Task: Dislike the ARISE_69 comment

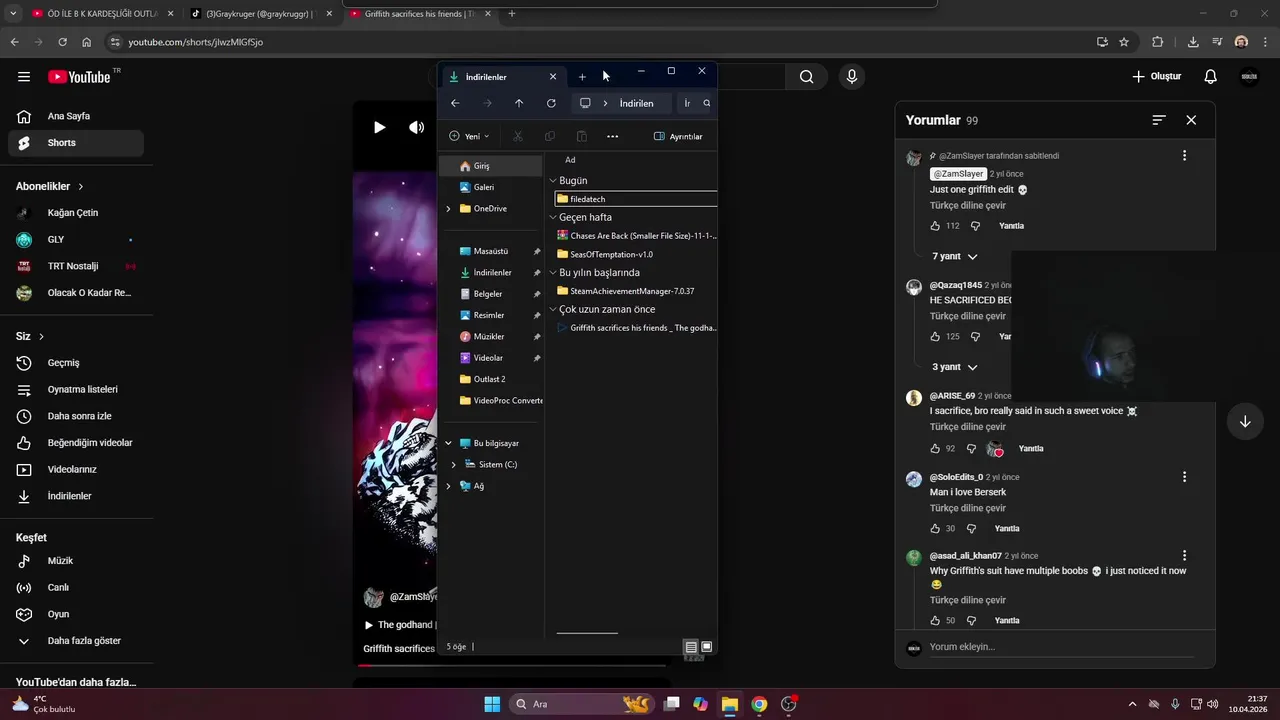Action: [x=970, y=449]
